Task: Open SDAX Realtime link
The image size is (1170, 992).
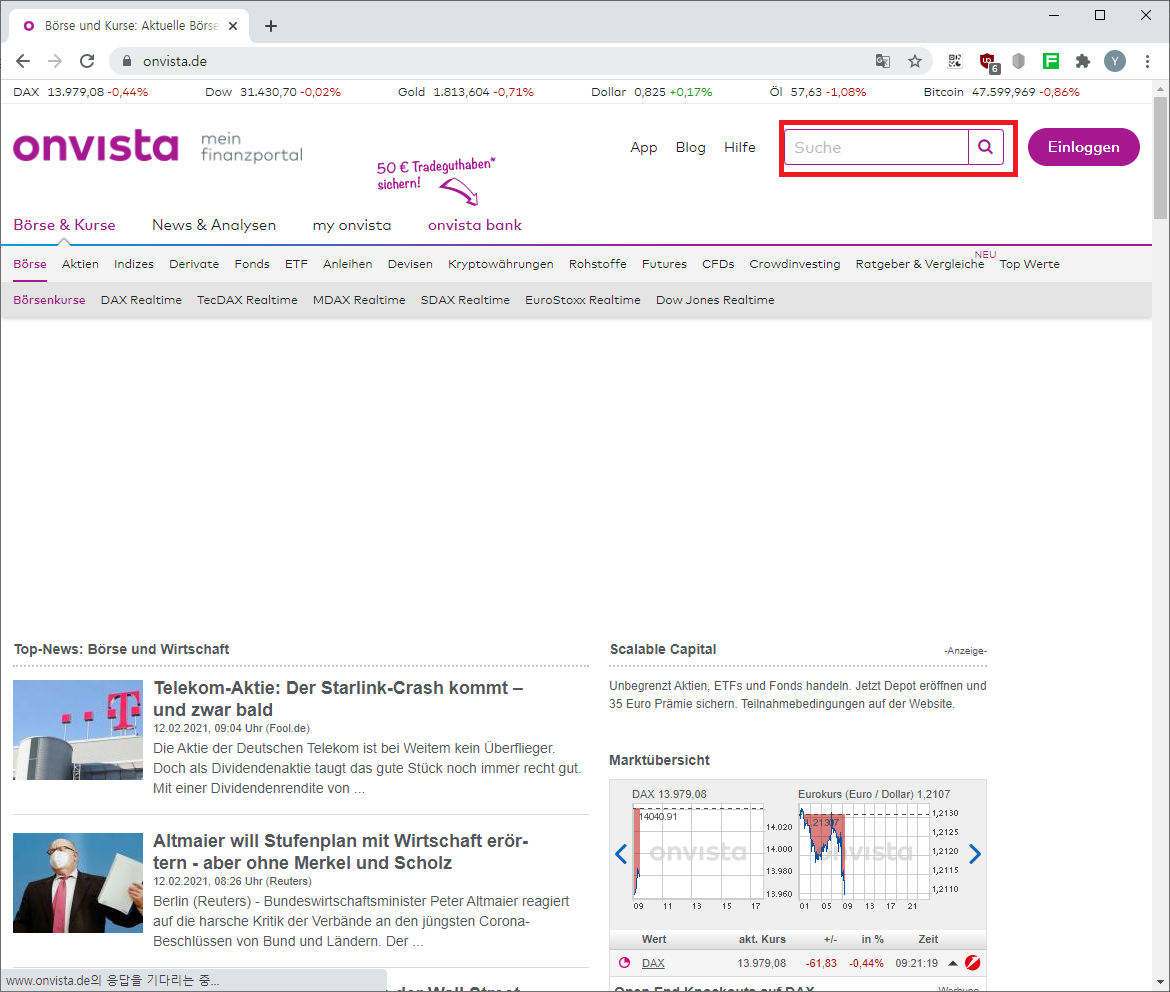Action: point(465,299)
